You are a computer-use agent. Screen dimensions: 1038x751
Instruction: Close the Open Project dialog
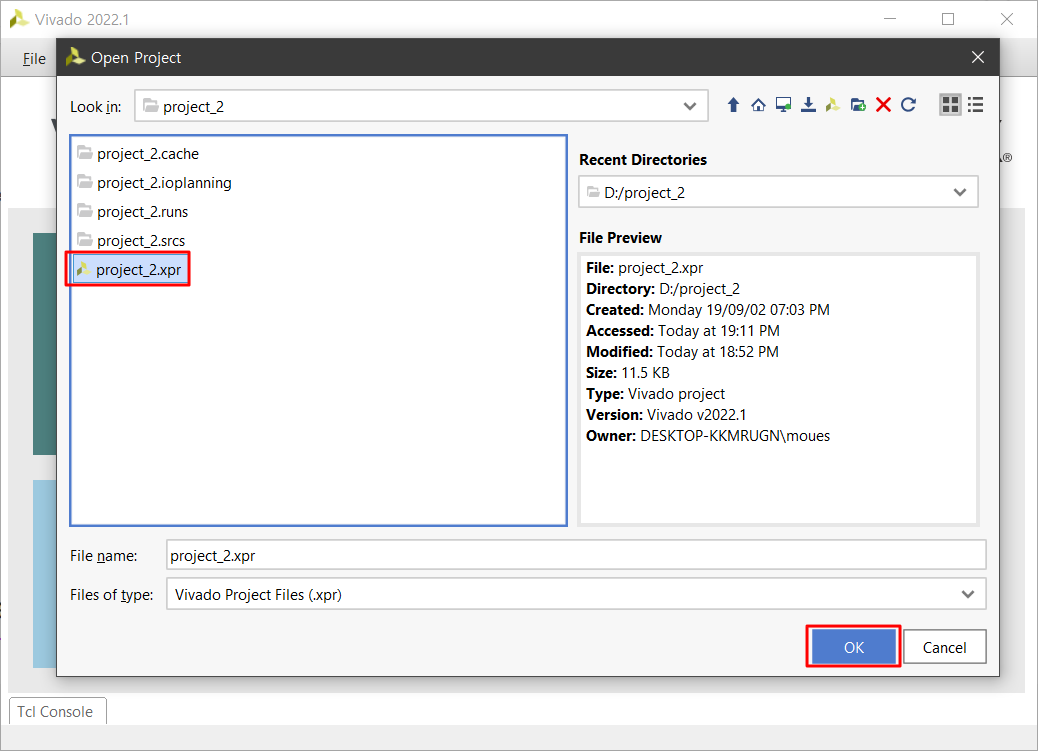978,58
